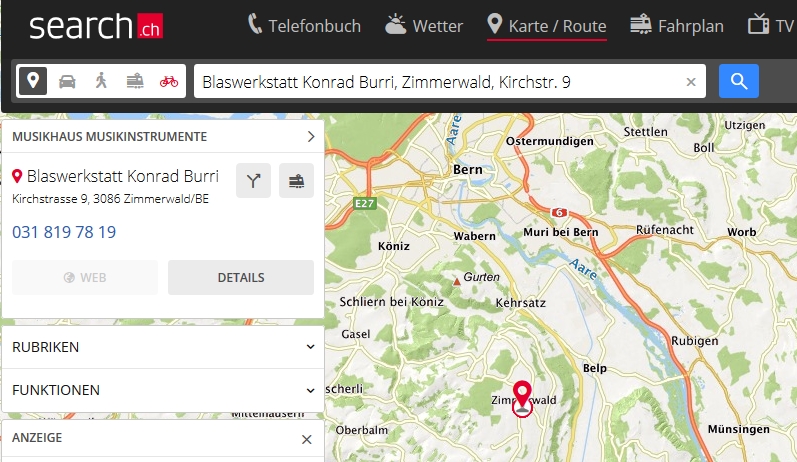Click the Muri bei Bern map label
The image size is (797, 462).
561,232
